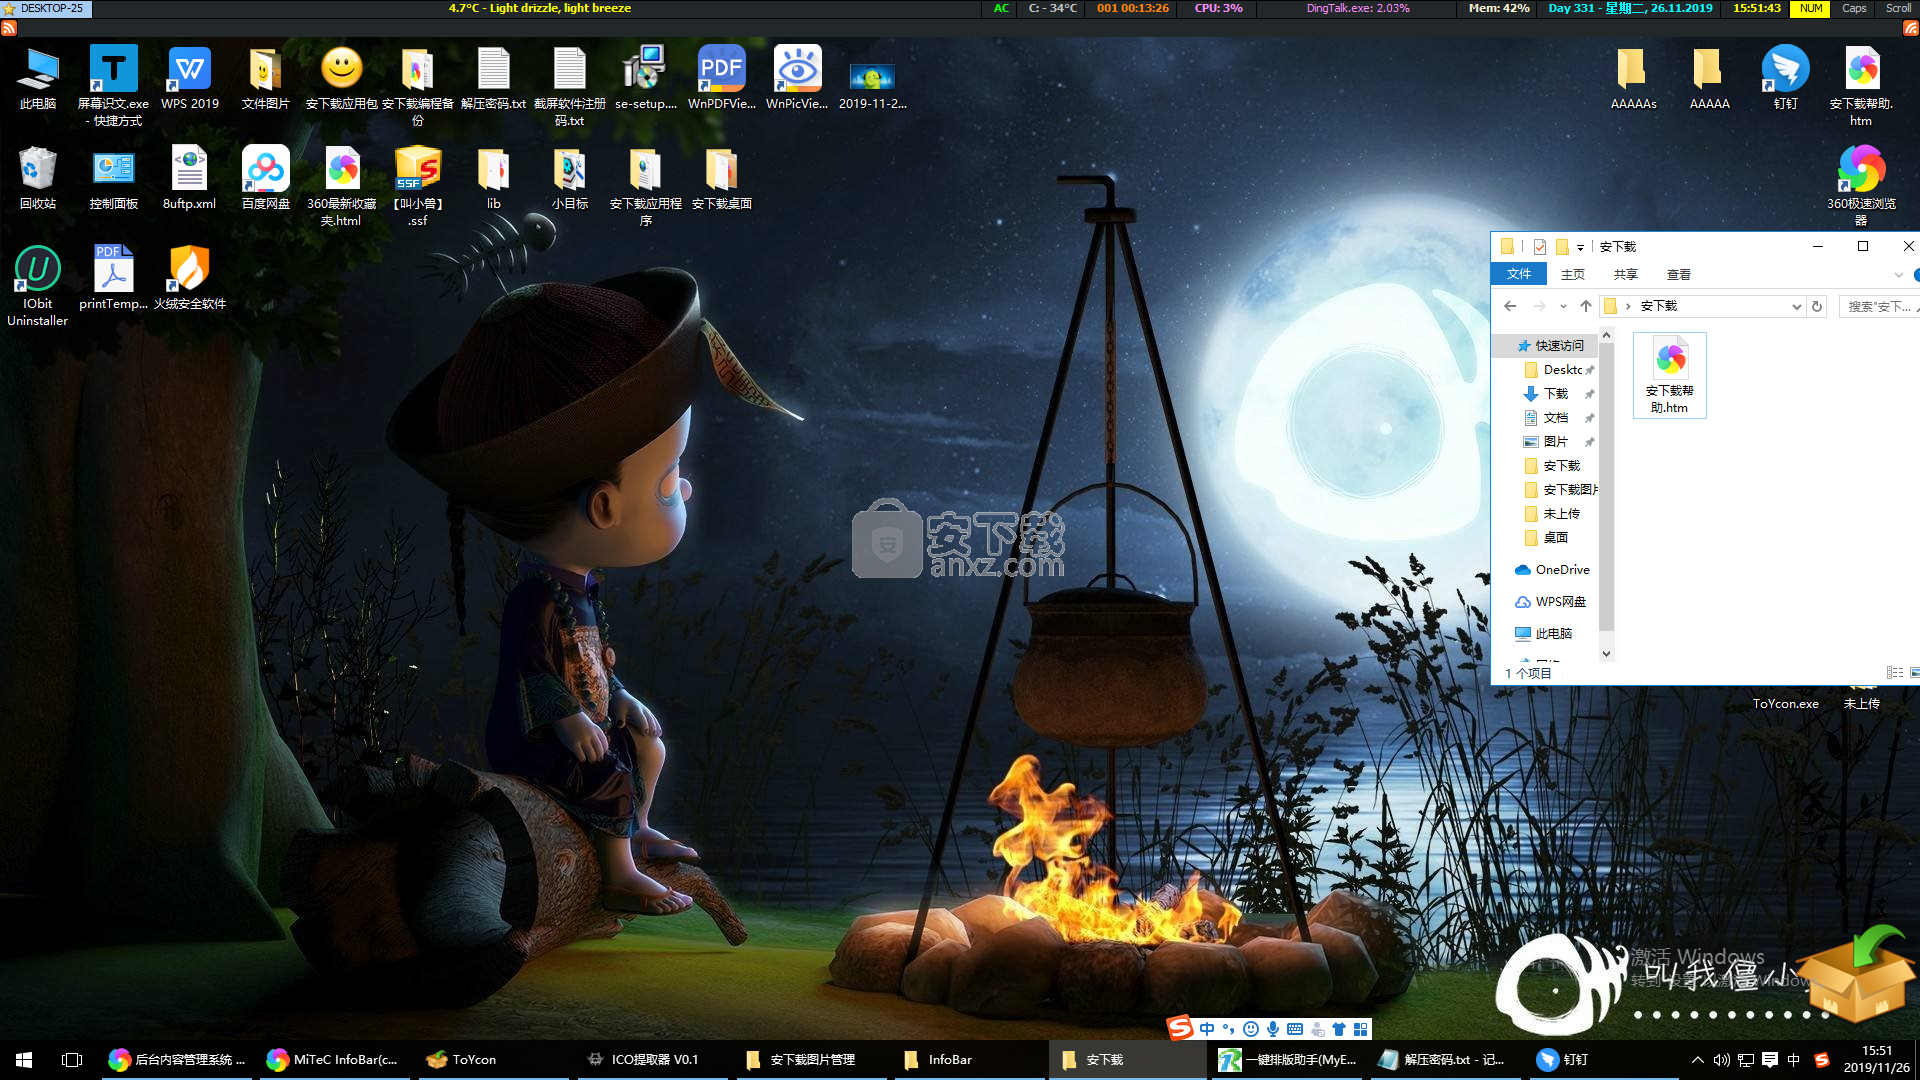Open 下载 in quick access
Screen dimensions: 1920x1080
pyautogui.click(x=1558, y=393)
